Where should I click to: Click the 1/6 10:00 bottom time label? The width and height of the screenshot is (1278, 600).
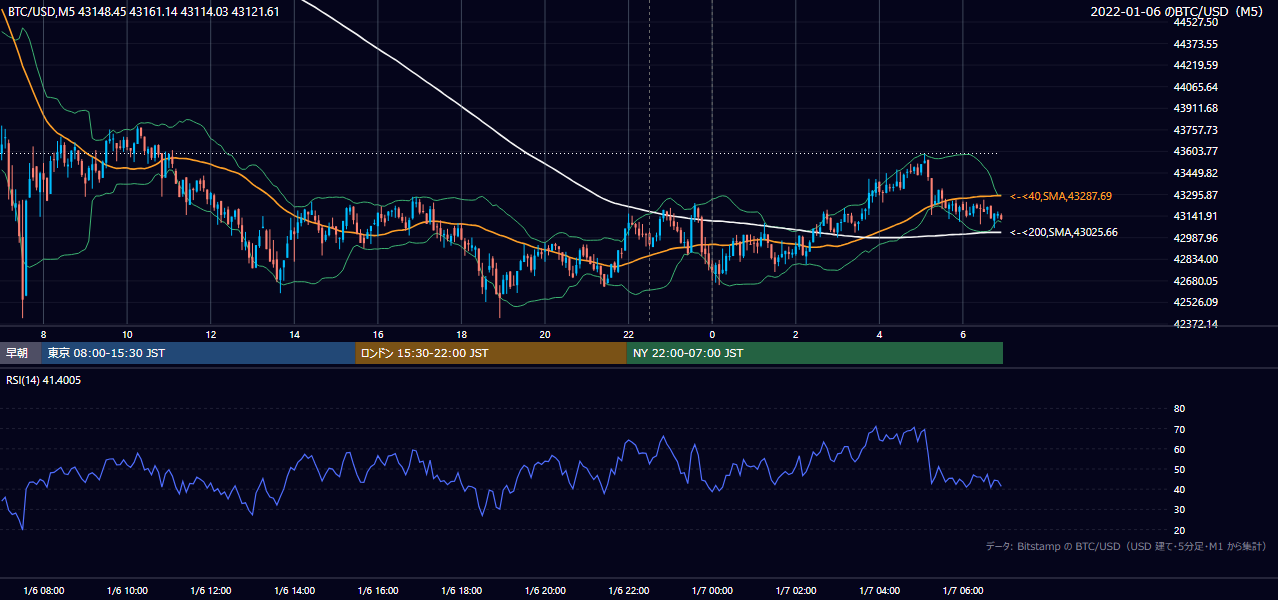coord(127,590)
